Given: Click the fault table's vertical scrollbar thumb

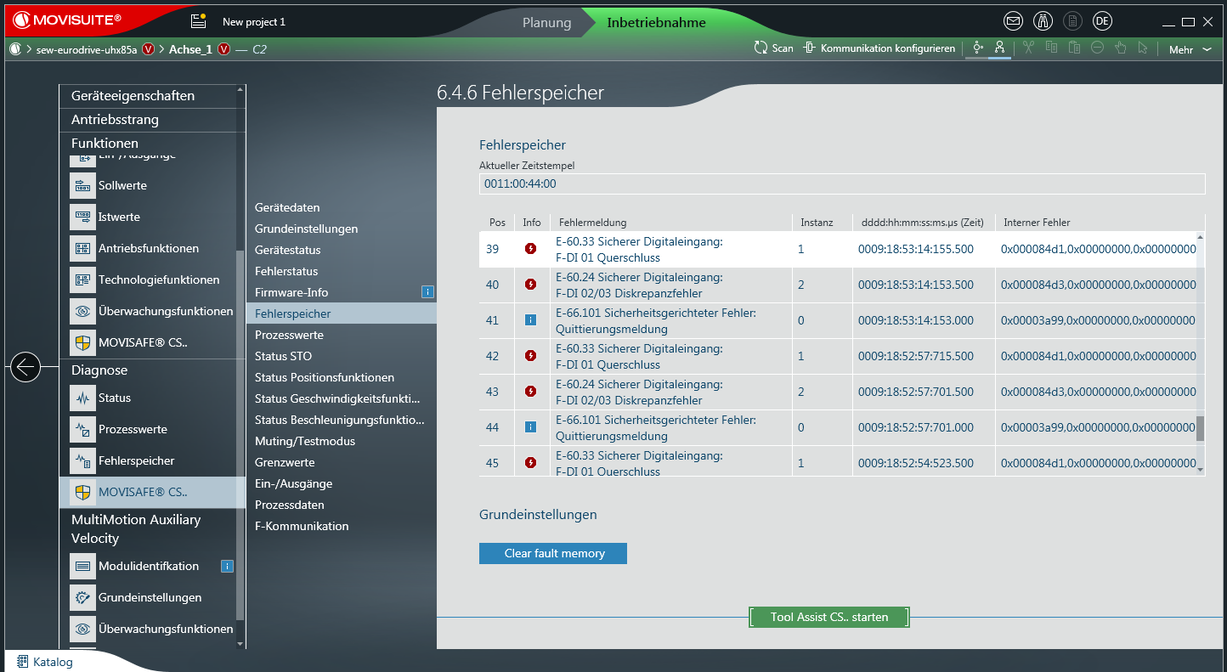Looking at the screenshot, I should point(1200,428).
